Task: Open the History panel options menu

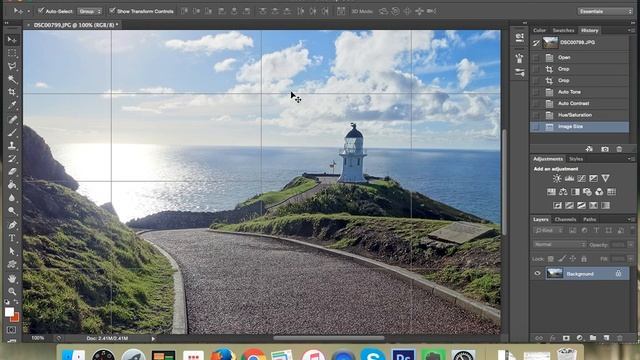Action: (x=630, y=30)
